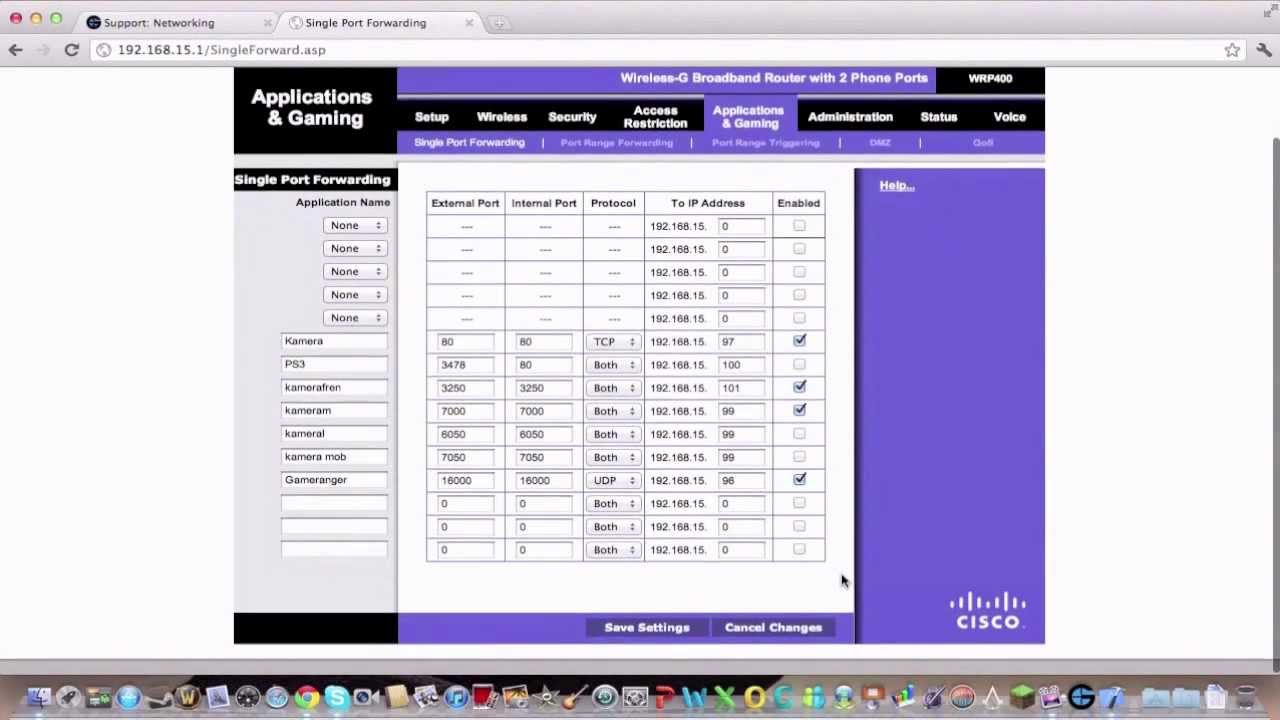View the Status tab

point(939,117)
